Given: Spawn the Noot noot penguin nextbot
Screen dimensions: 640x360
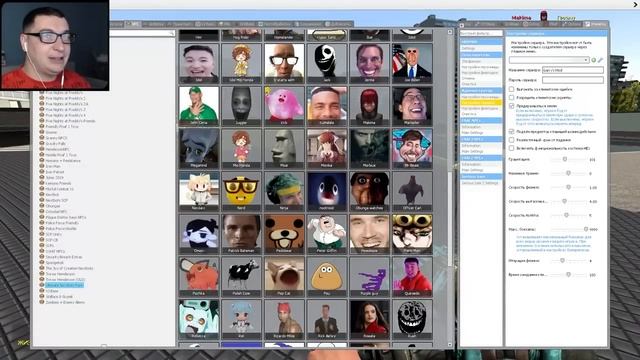Looking at the screenshot, I should point(327,191).
